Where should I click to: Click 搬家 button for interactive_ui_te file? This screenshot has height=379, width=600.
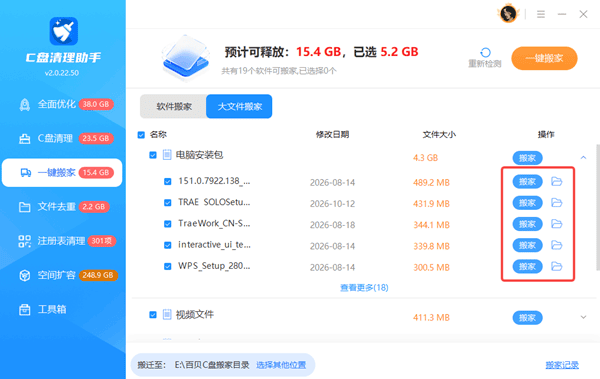527,245
